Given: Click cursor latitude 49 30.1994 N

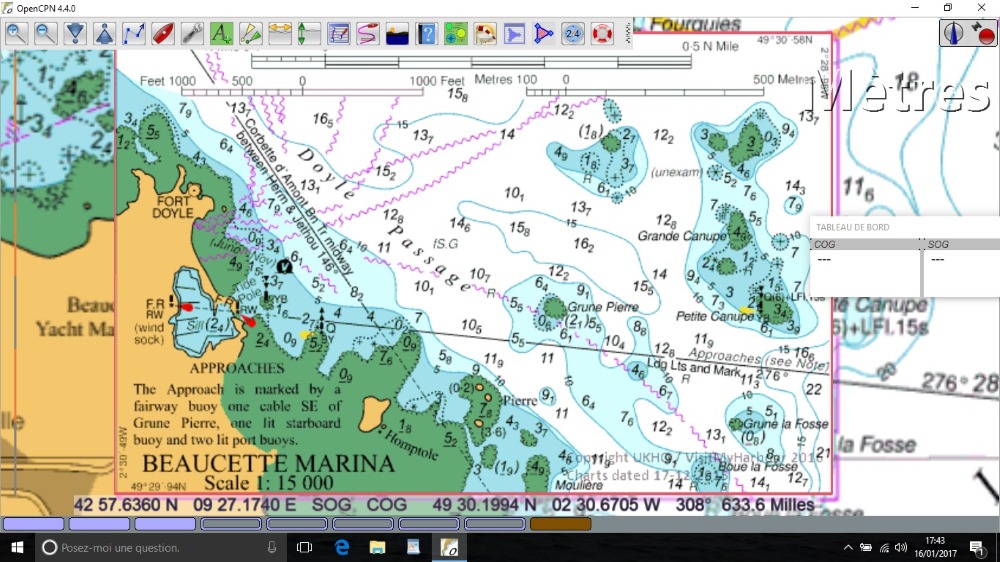Looking at the screenshot, I should [485, 505].
